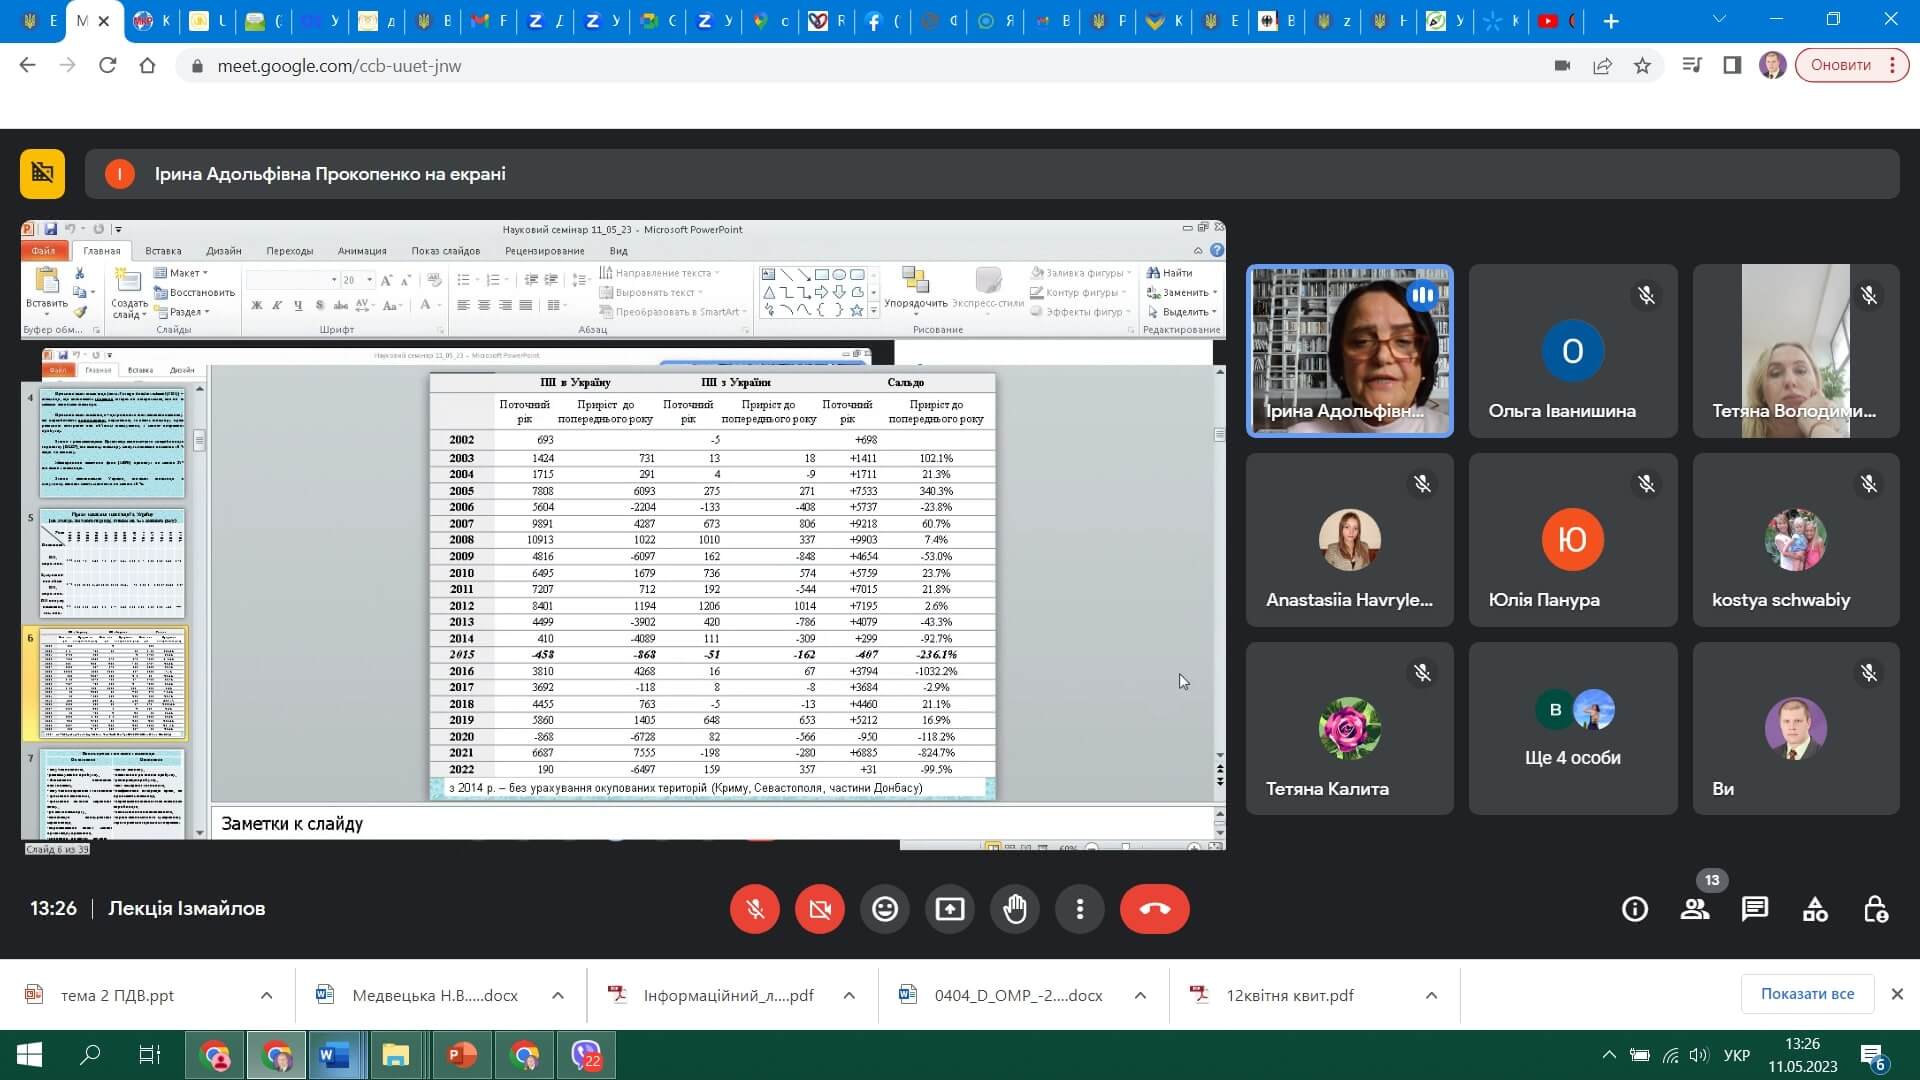
Task: Click the yellow captions-off icon near the presenter banner
Action: coord(43,174)
